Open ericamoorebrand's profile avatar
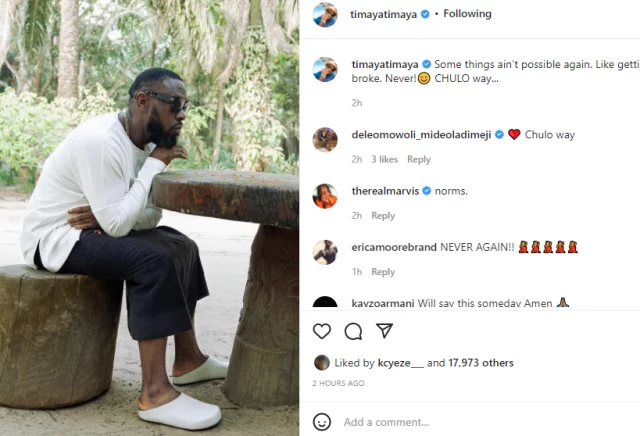640x436 pixels. (x=325, y=252)
